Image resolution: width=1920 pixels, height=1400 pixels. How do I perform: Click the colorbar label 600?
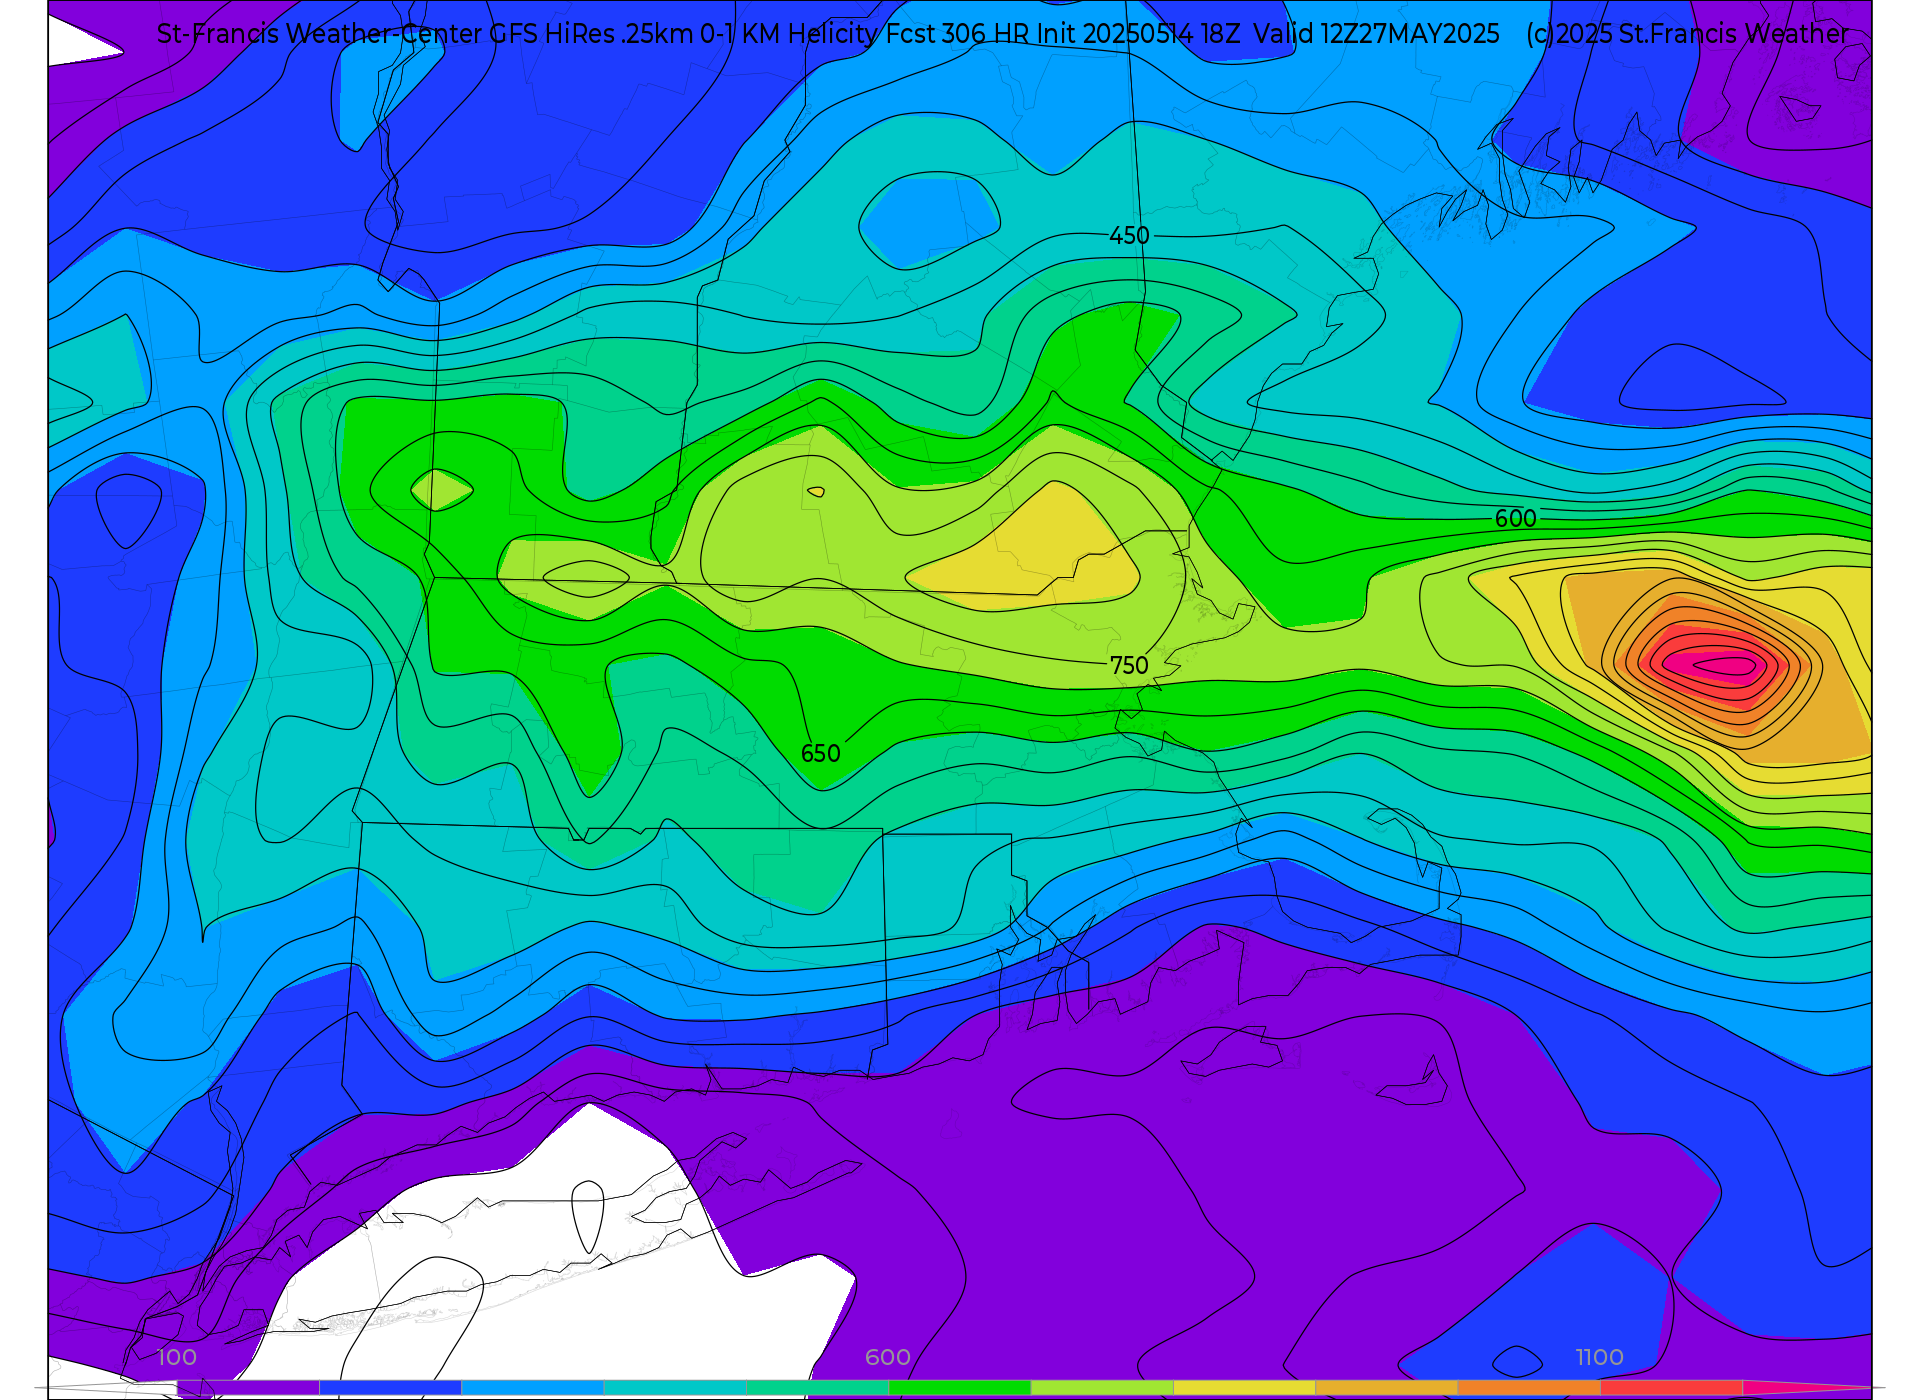888,1357
